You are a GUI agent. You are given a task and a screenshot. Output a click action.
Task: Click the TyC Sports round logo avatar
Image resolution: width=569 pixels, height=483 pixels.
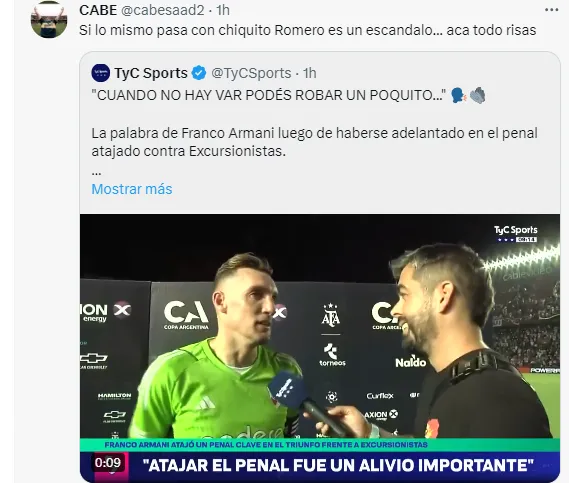(x=101, y=73)
